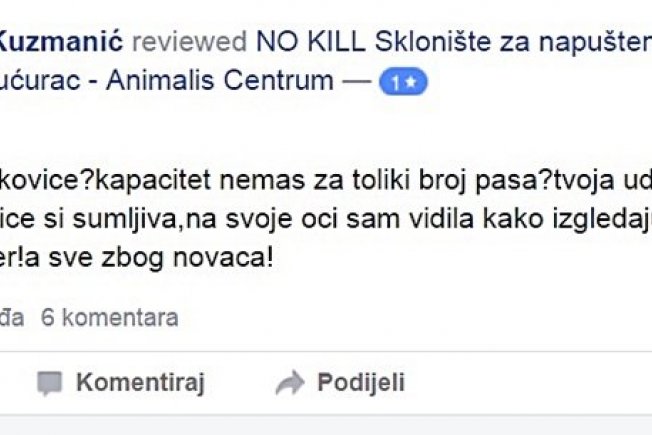
Task: Click the speech bubble icon beside Komentiraj
Action: (x=49, y=383)
